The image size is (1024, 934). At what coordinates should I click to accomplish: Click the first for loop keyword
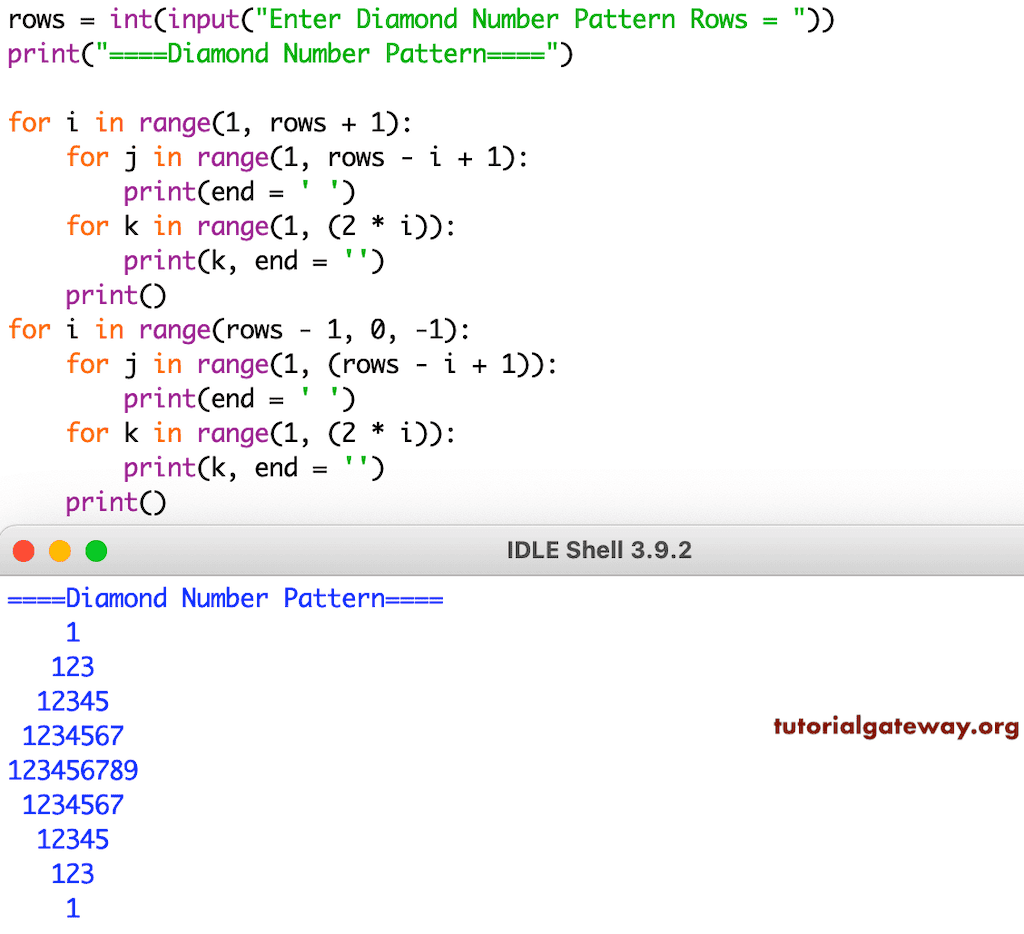[29, 122]
